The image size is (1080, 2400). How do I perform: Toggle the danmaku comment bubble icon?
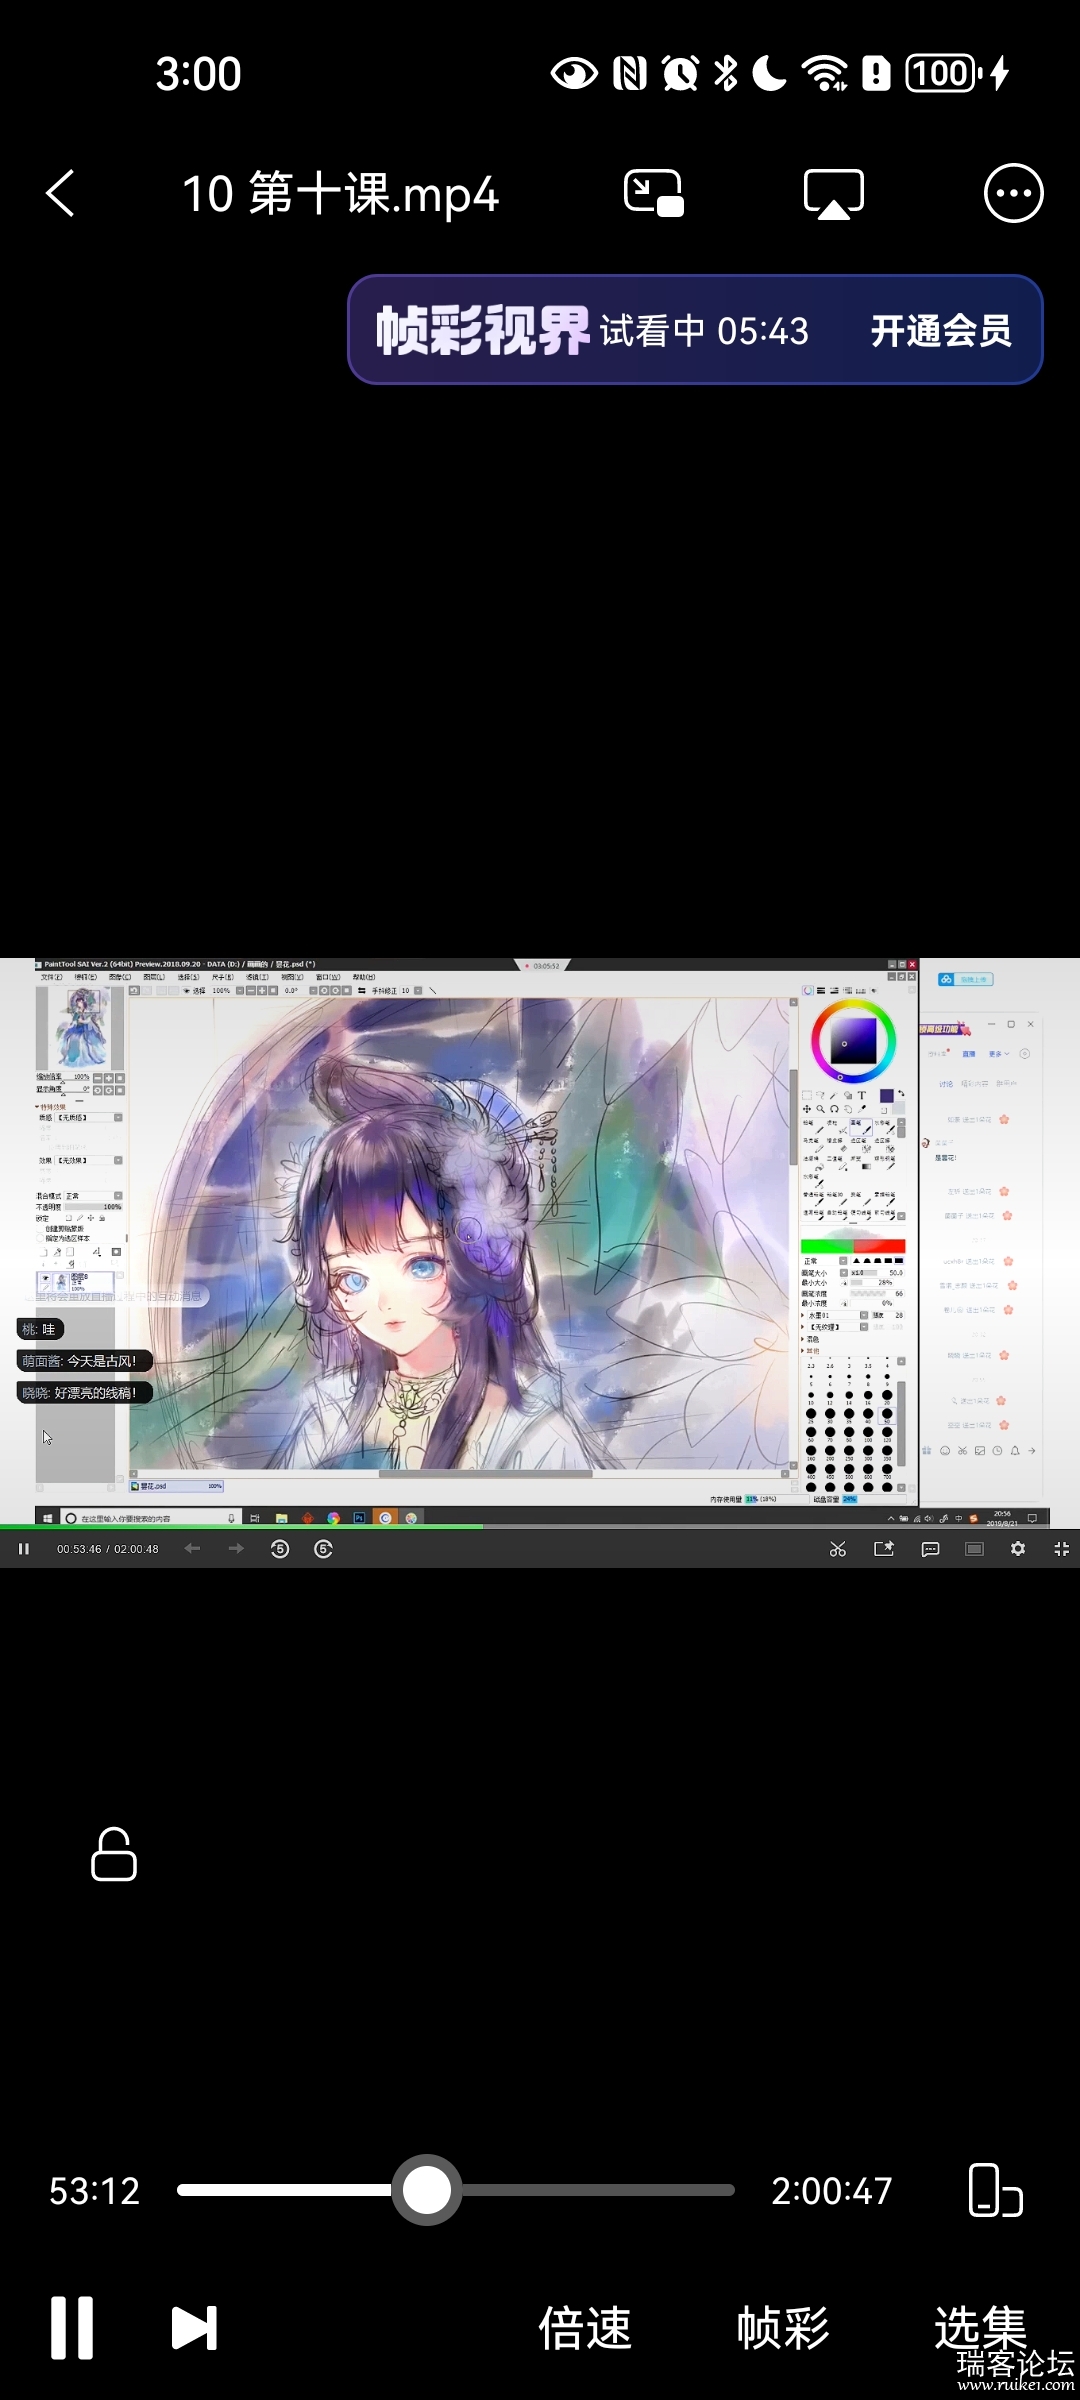point(930,1549)
